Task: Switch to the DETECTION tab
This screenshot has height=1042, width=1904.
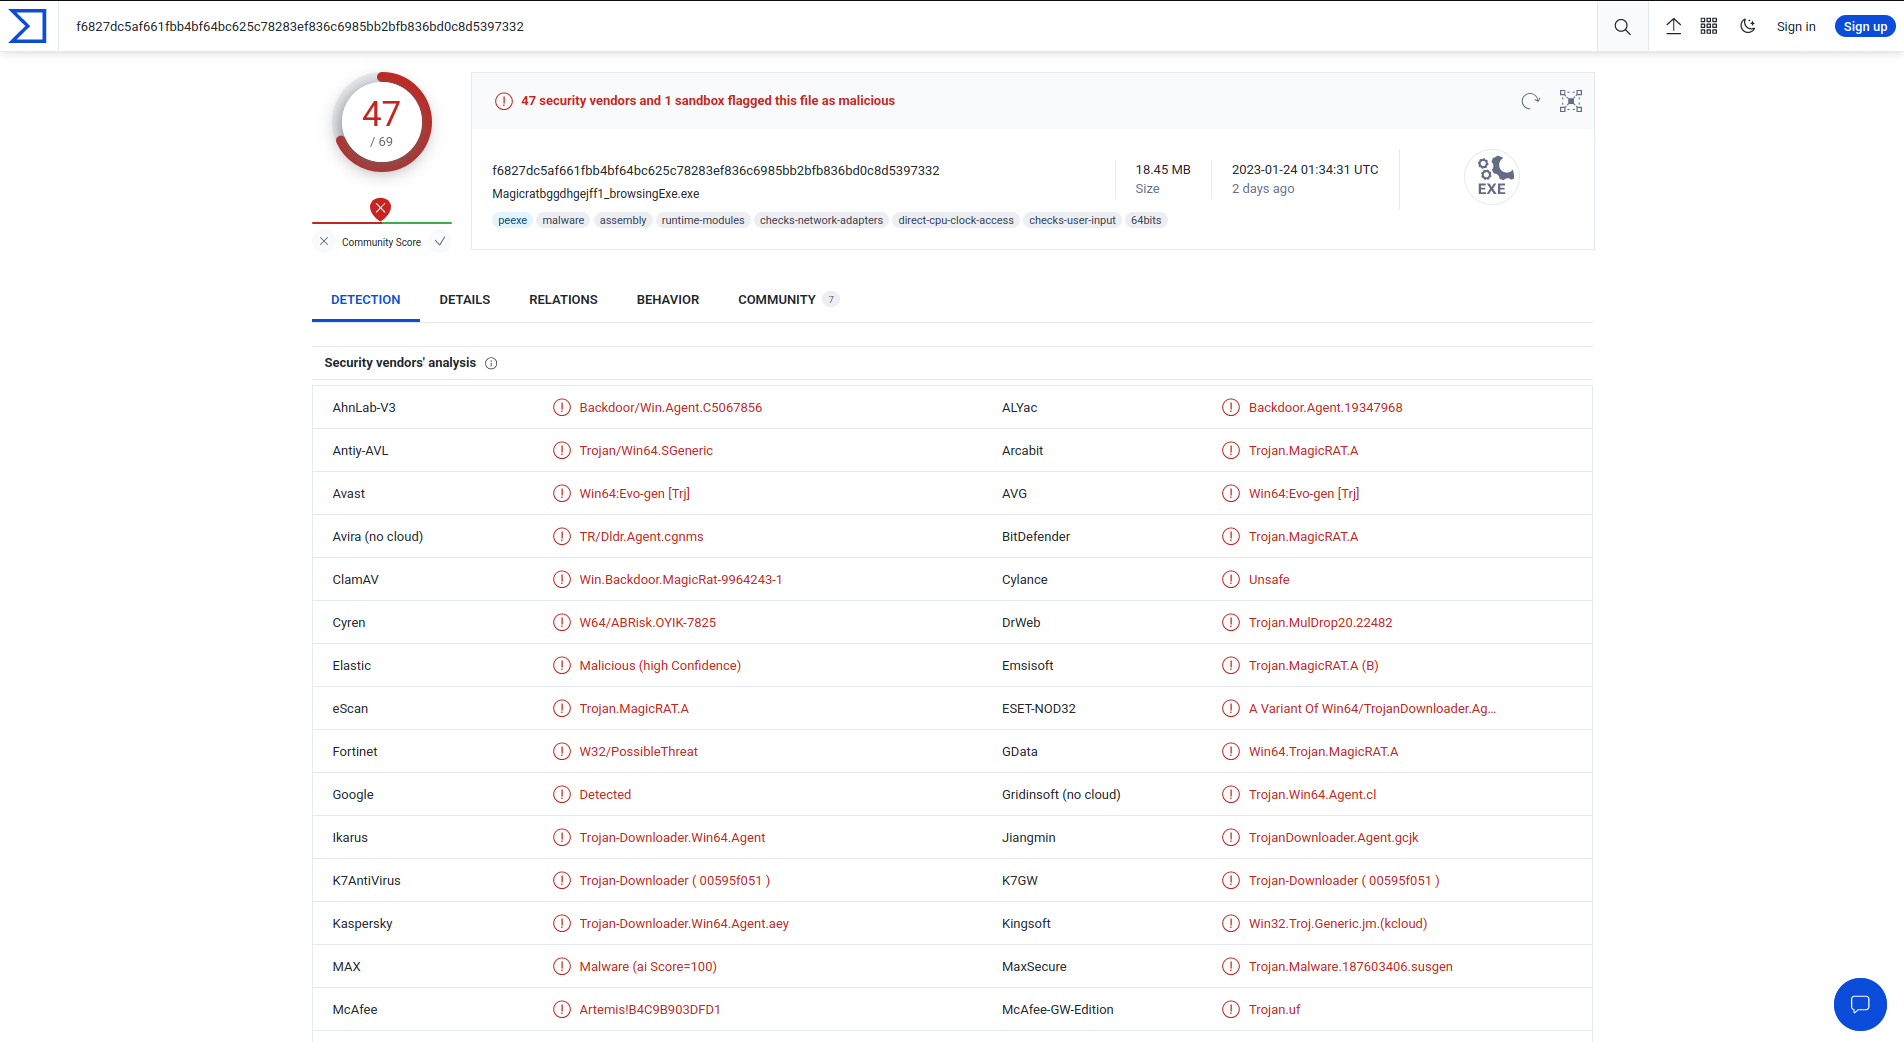Action: click(x=366, y=300)
